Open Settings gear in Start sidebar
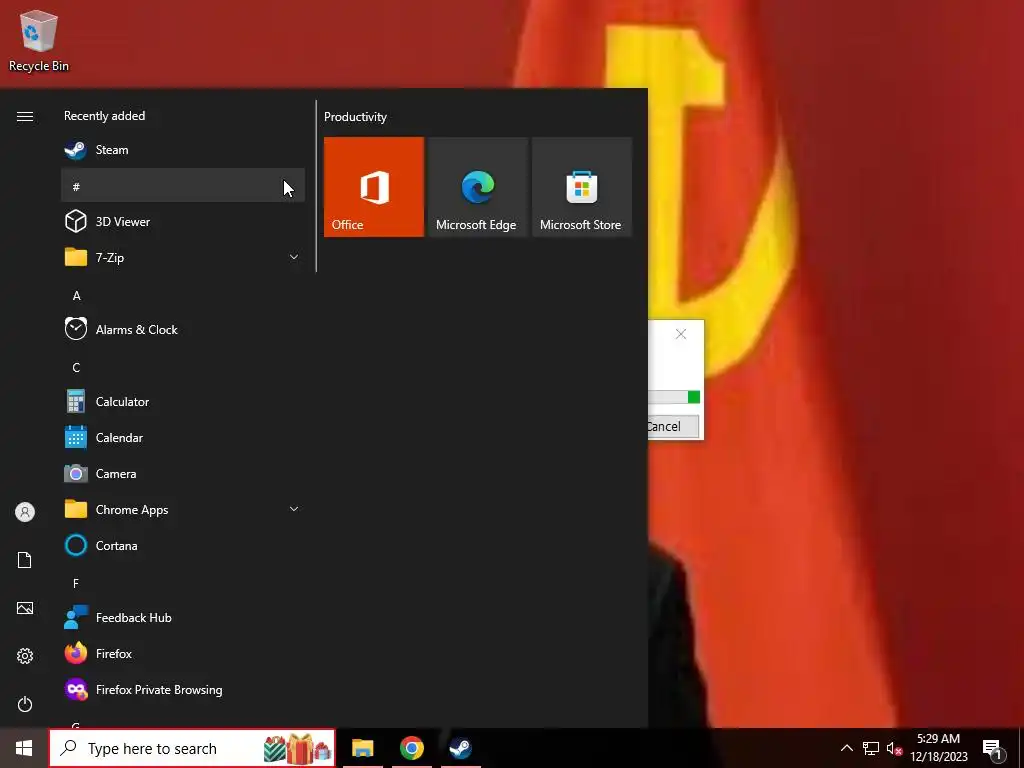 point(25,656)
